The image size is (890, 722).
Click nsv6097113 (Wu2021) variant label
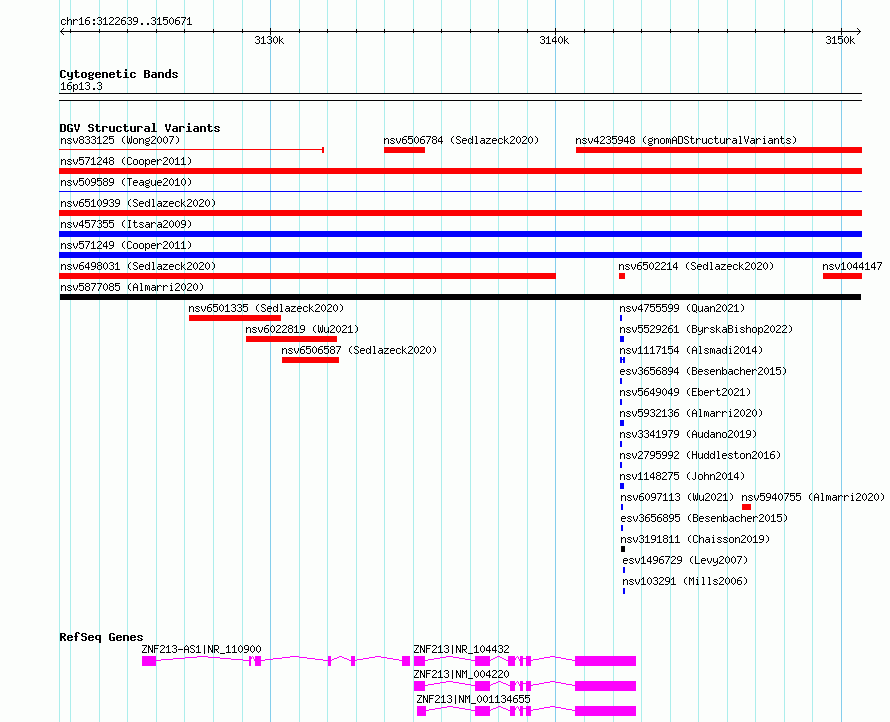[x=677, y=497]
